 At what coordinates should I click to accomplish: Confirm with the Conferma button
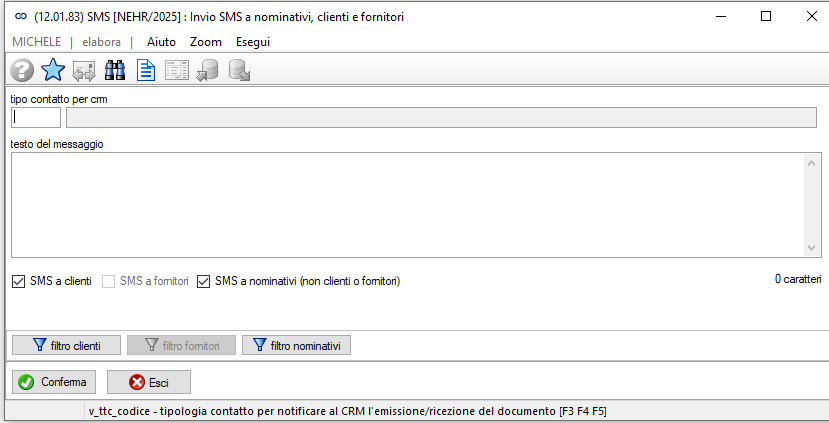tap(54, 382)
